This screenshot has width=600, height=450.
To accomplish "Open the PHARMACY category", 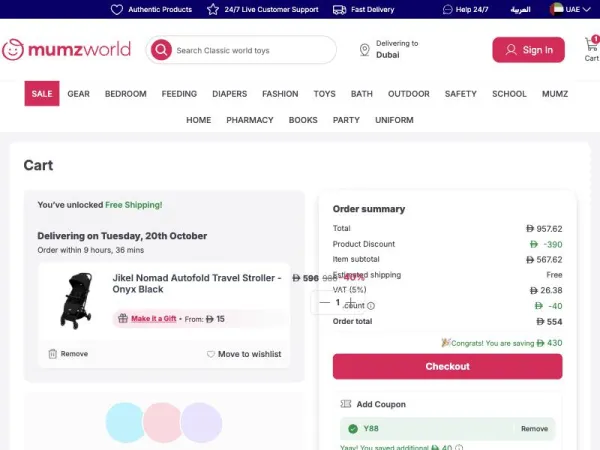I will click(x=250, y=120).
